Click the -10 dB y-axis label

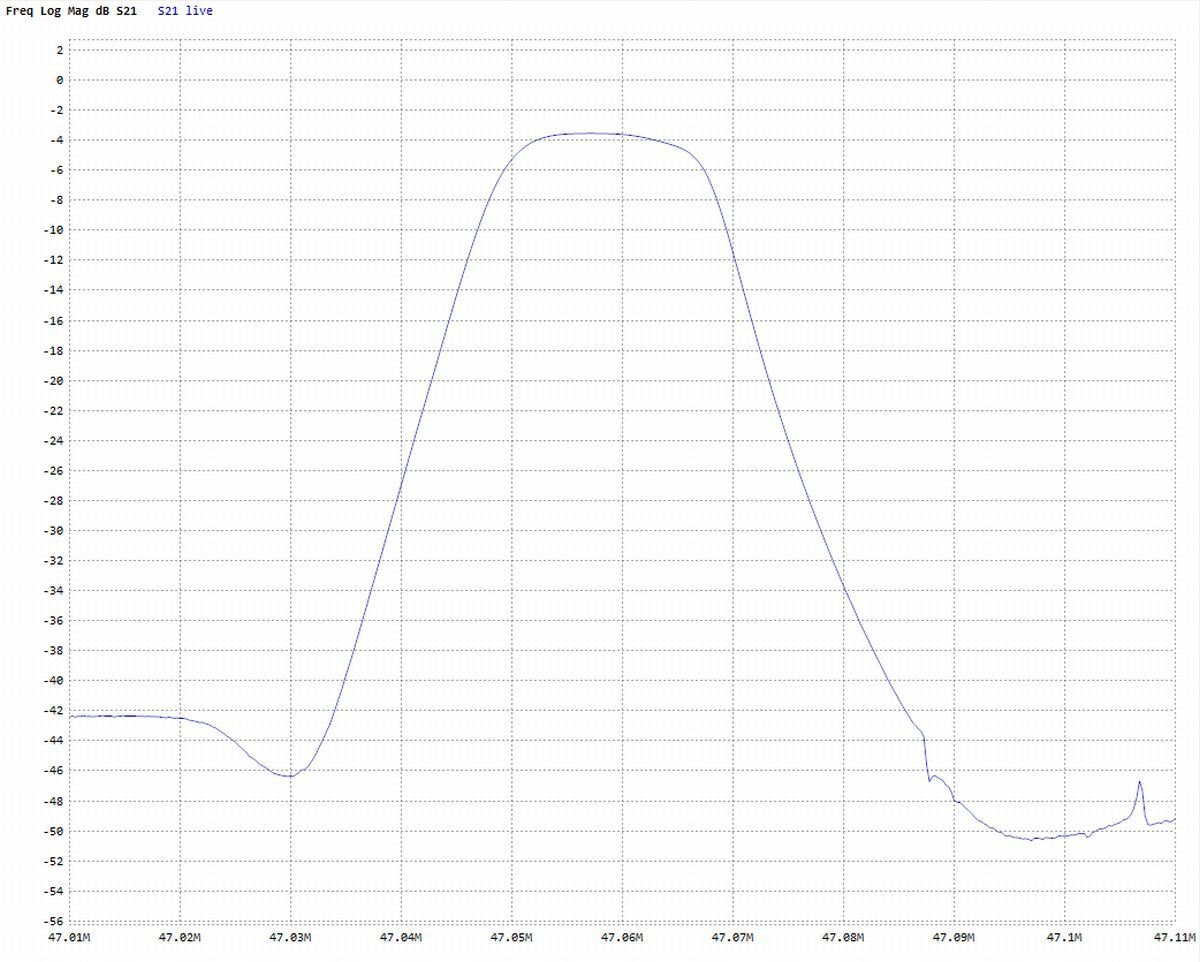pyautogui.click(x=53, y=230)
